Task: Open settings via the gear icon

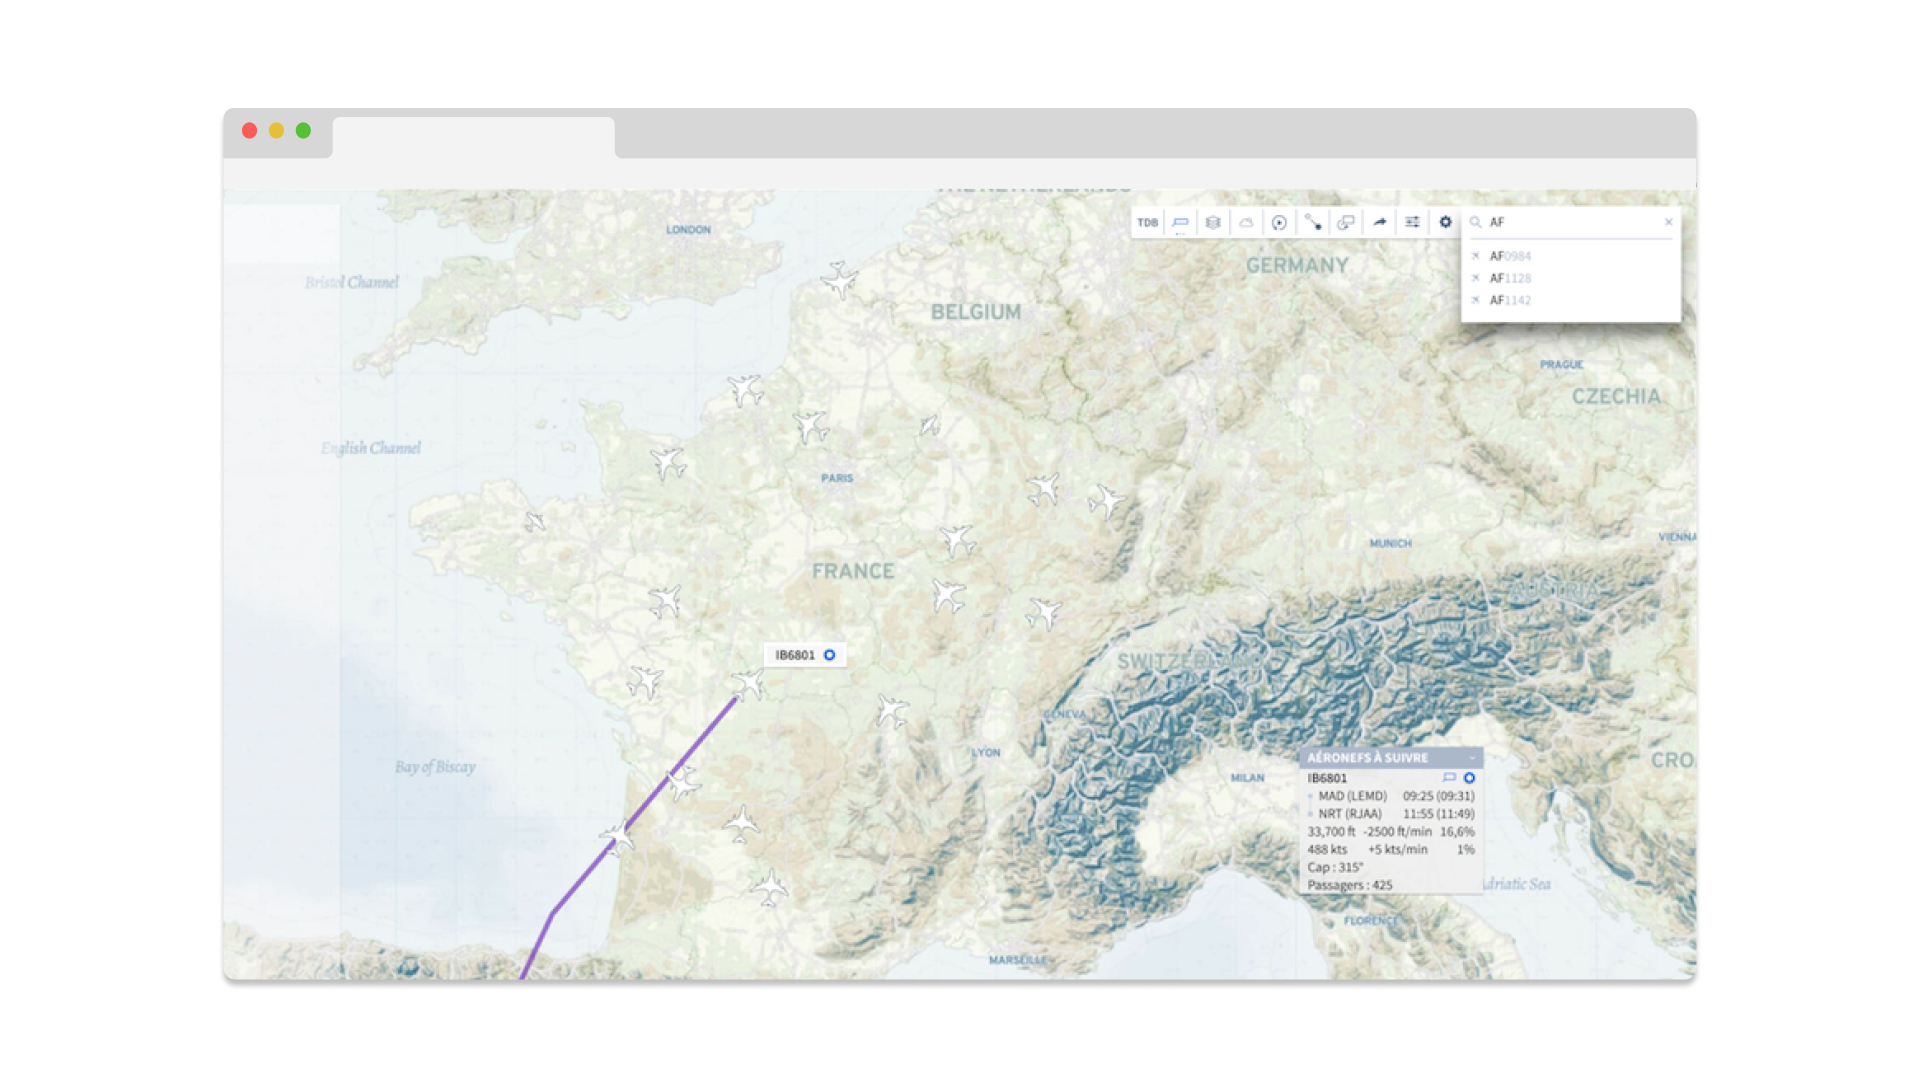Action: (1445, 223)
